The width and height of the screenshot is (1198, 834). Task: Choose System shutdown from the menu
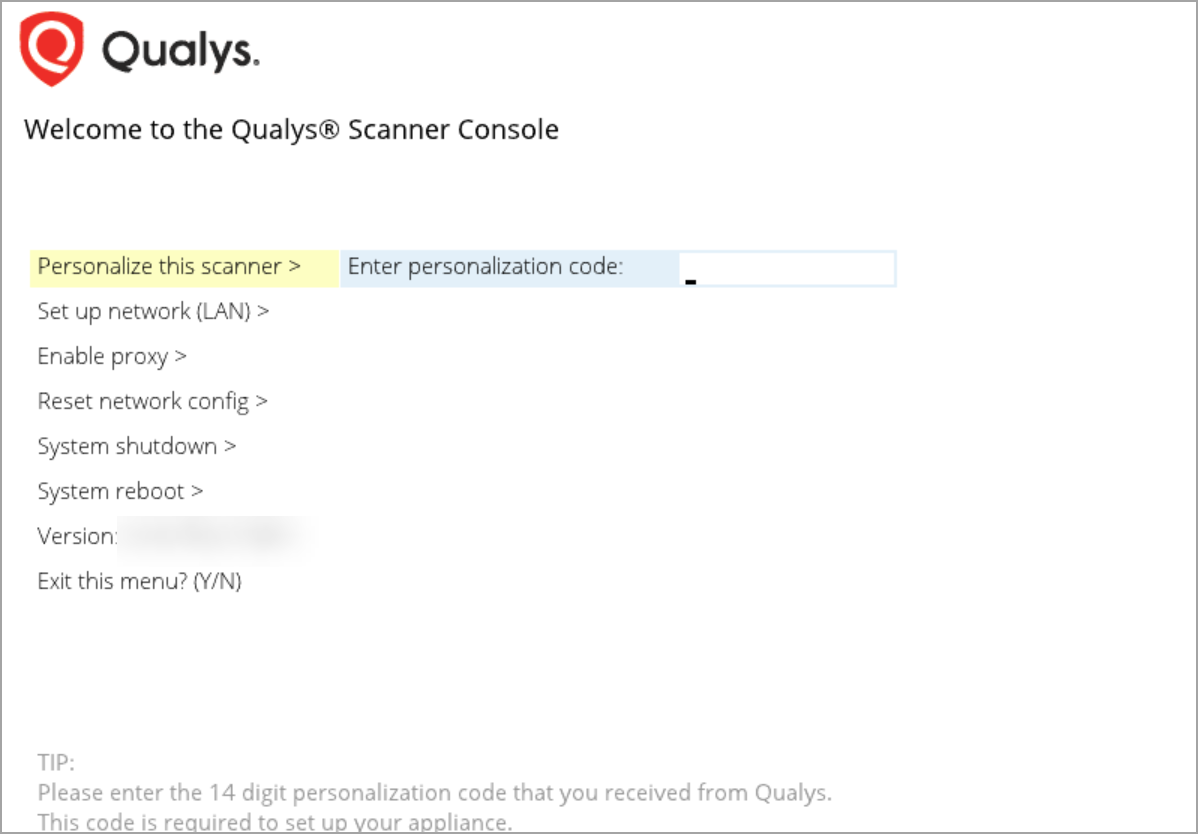click(x=136, y=446)
